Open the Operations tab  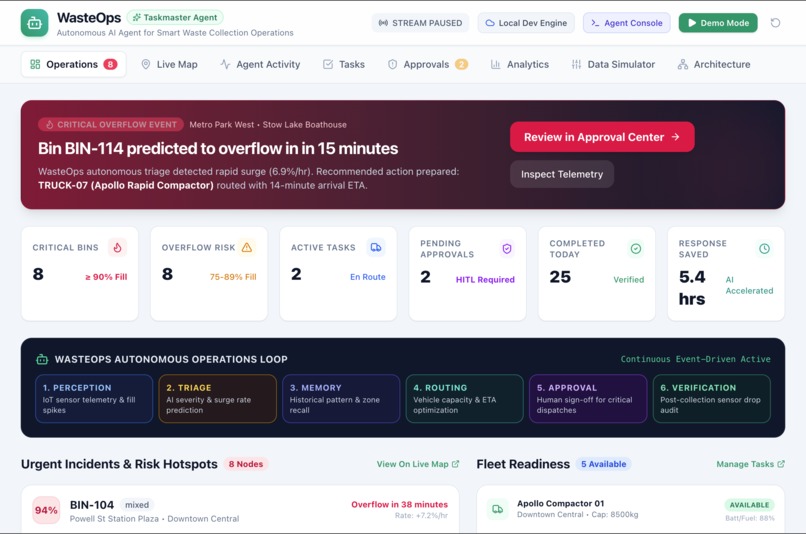coord(74,64)
